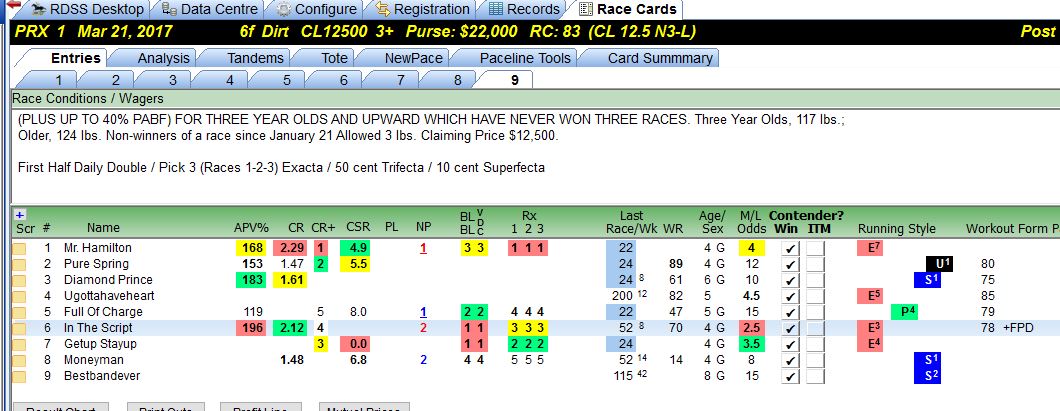1060x411 pixels.
Task: Select race number 6 tab
Action: click(x=343, y=80)
